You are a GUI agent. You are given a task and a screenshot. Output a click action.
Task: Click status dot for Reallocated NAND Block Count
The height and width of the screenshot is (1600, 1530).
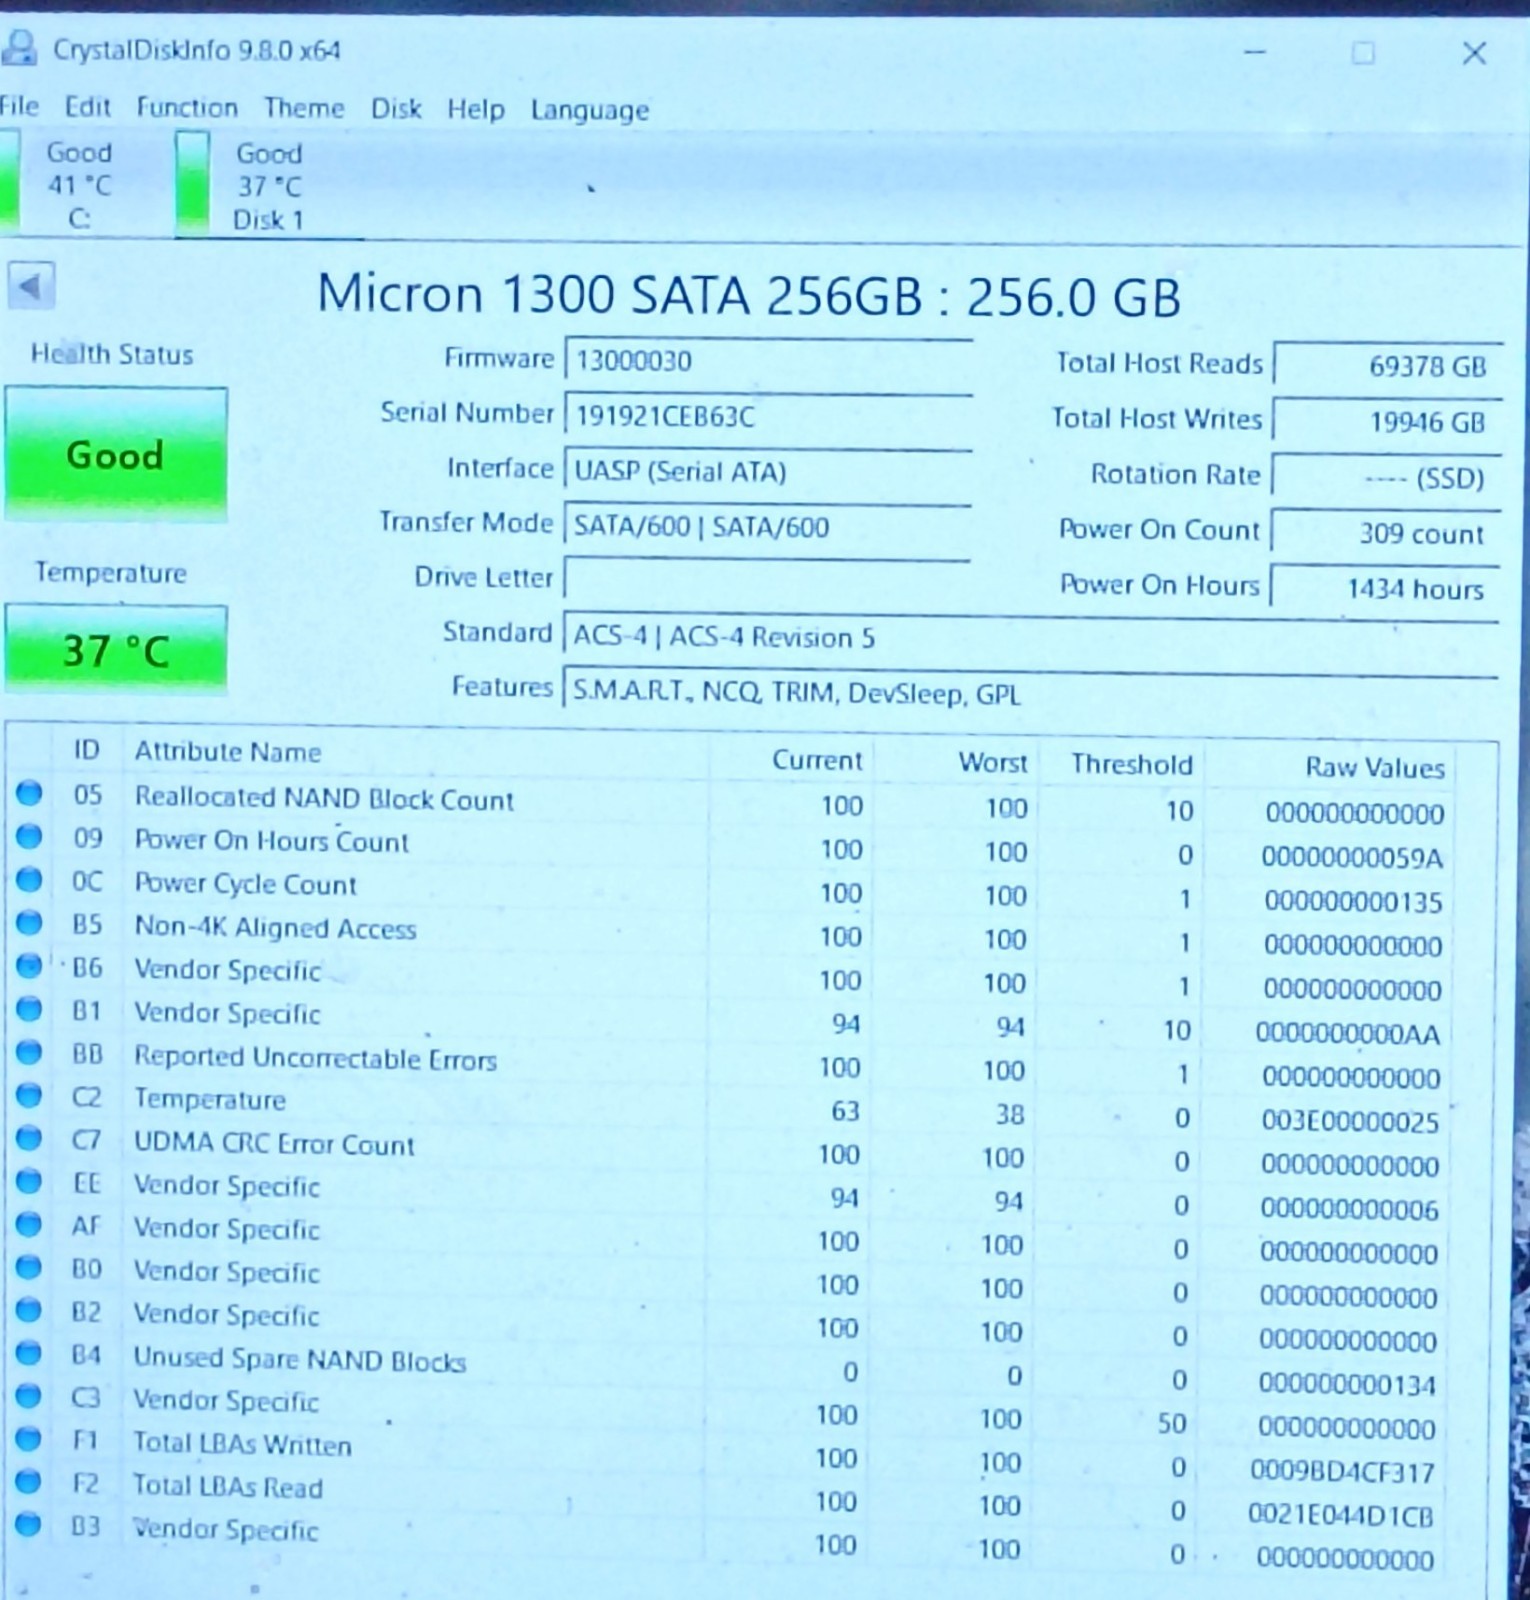(x=29, y=793)
